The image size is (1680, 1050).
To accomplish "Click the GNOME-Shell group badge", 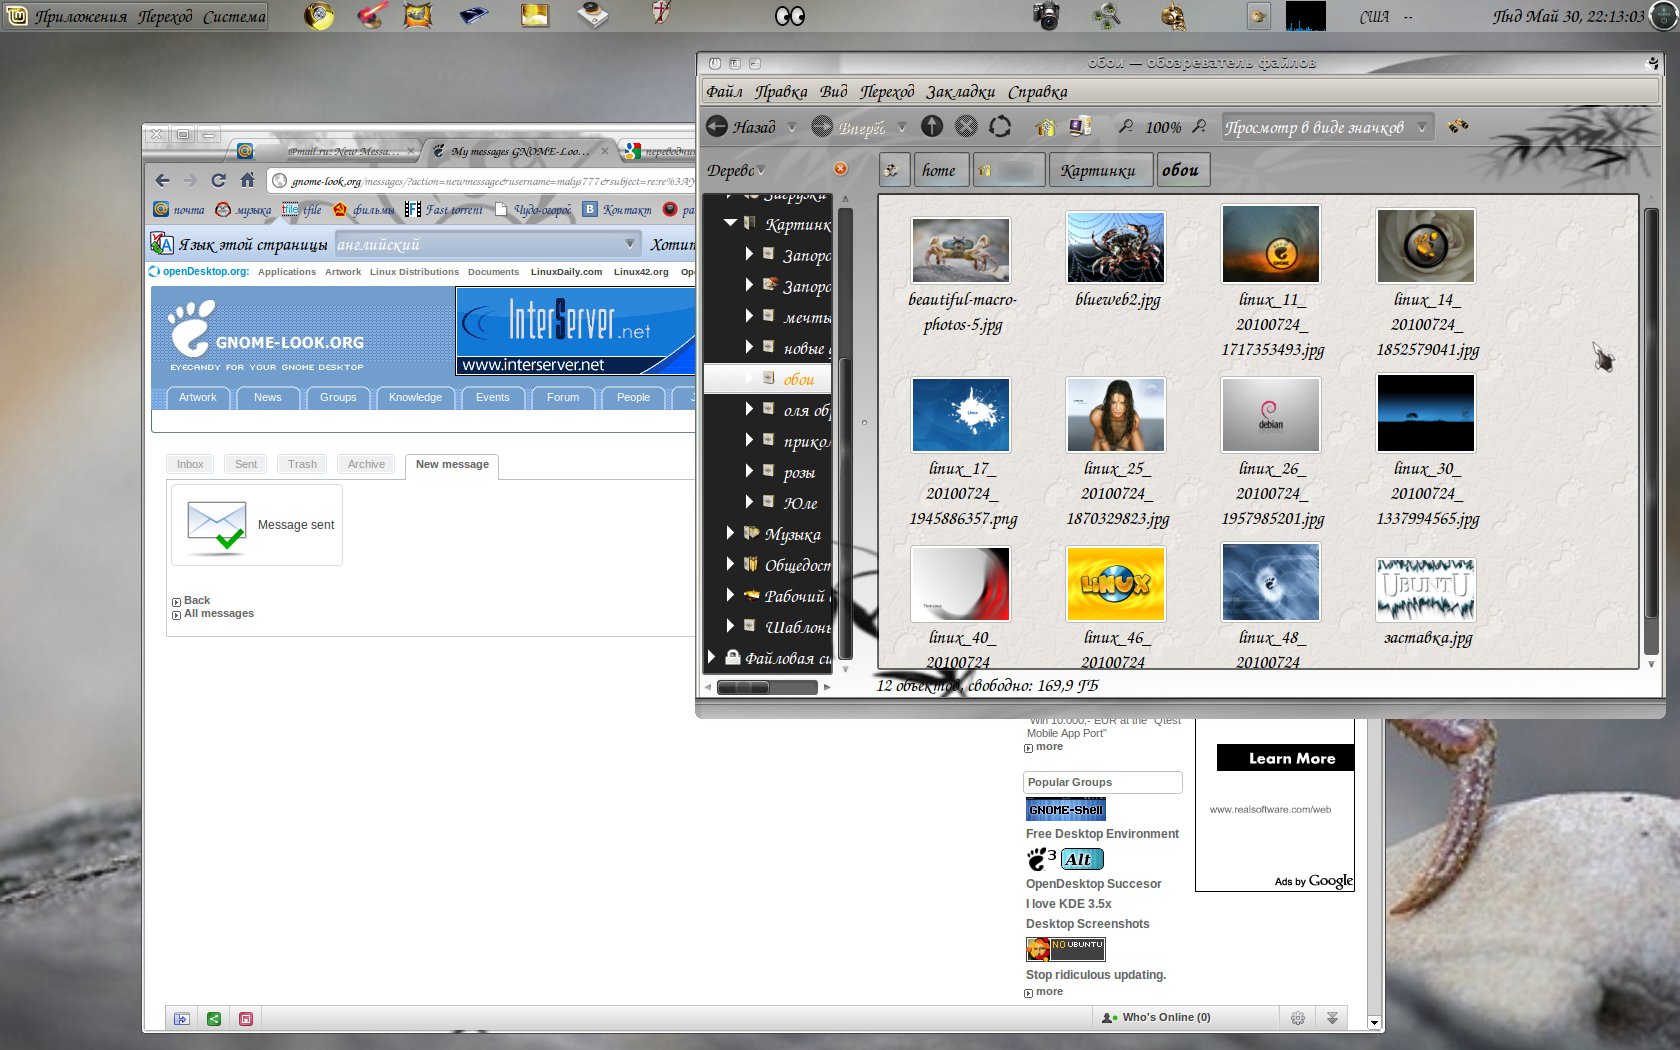I will coord(1066,809).
